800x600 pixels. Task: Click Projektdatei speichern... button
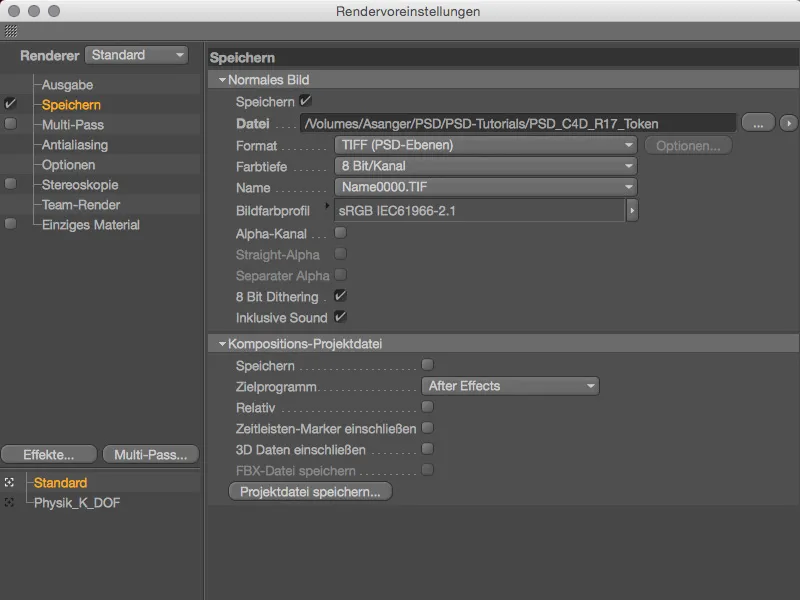[310, 491]
